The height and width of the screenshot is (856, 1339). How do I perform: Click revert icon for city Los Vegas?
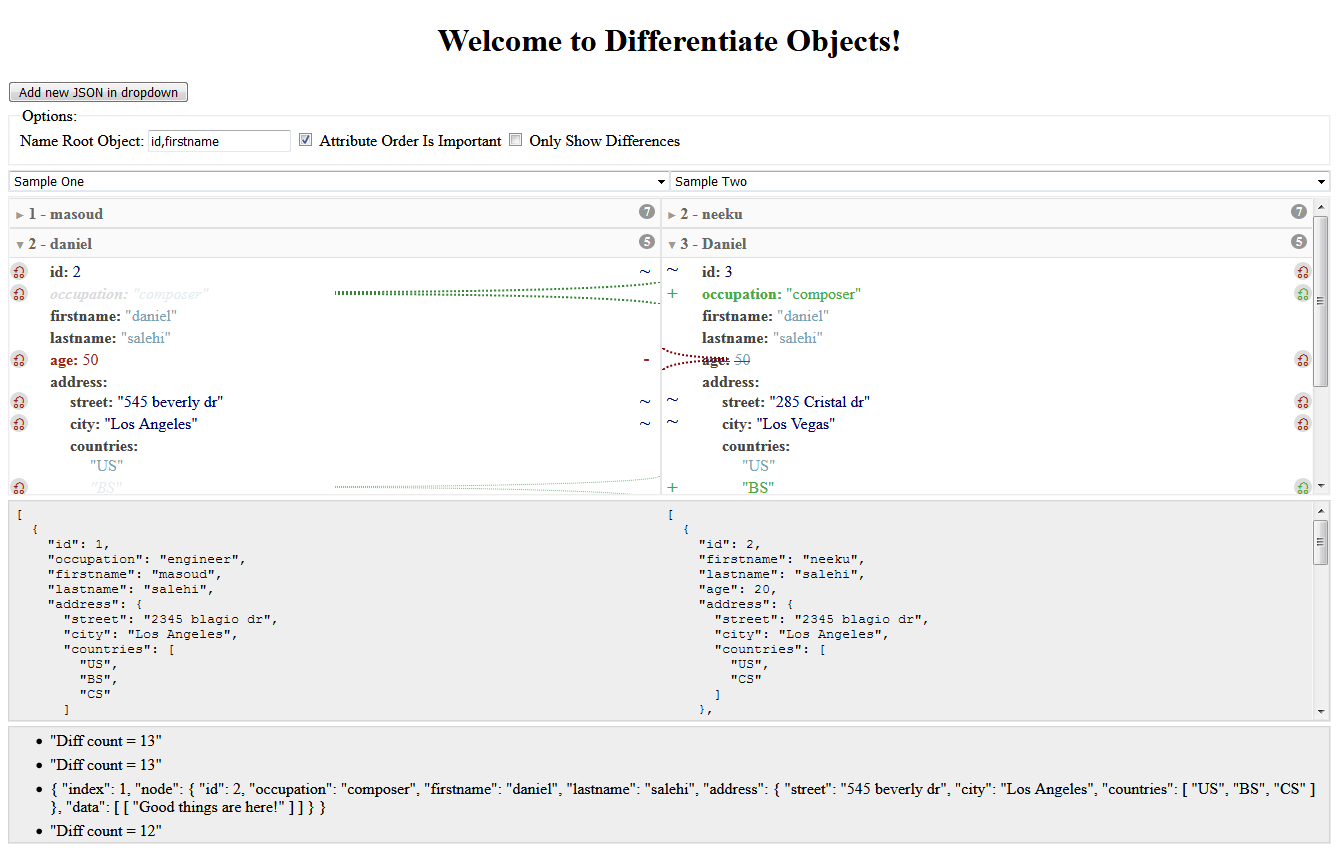coord(1302,424)
